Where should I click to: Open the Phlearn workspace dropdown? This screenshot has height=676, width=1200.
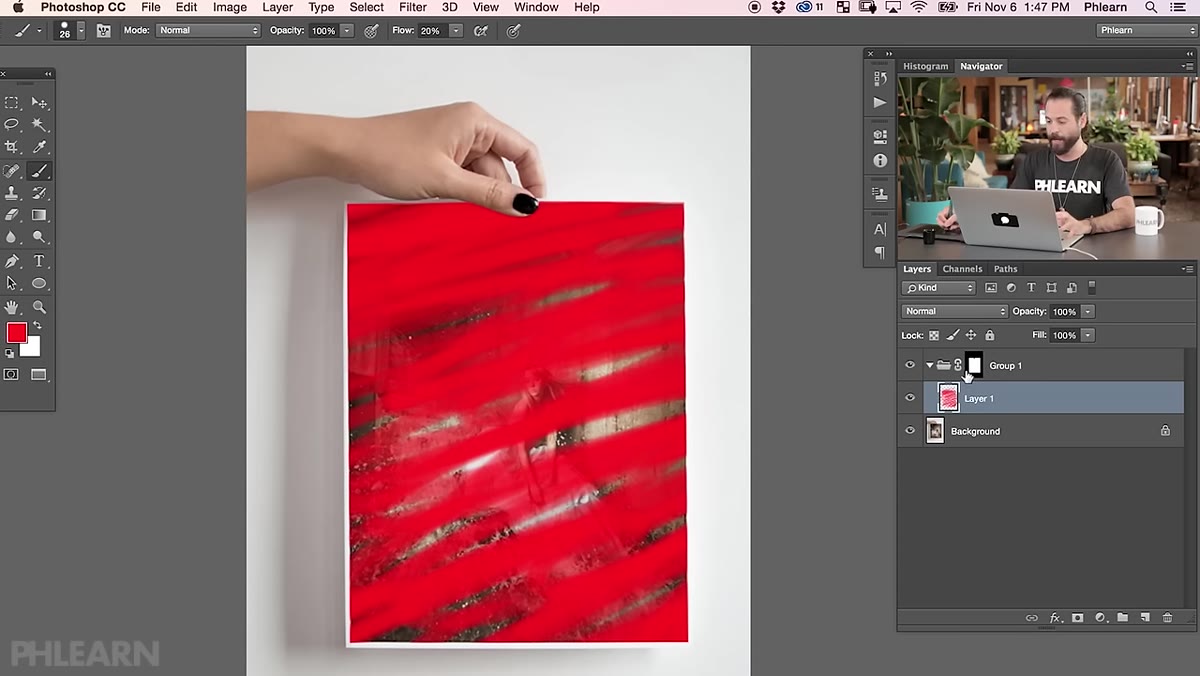(1146, 31)
